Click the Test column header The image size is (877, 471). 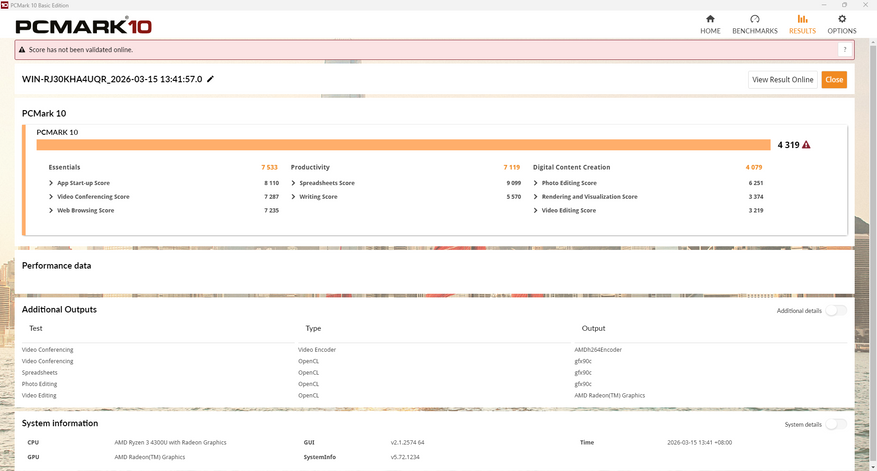click(36, 328)
